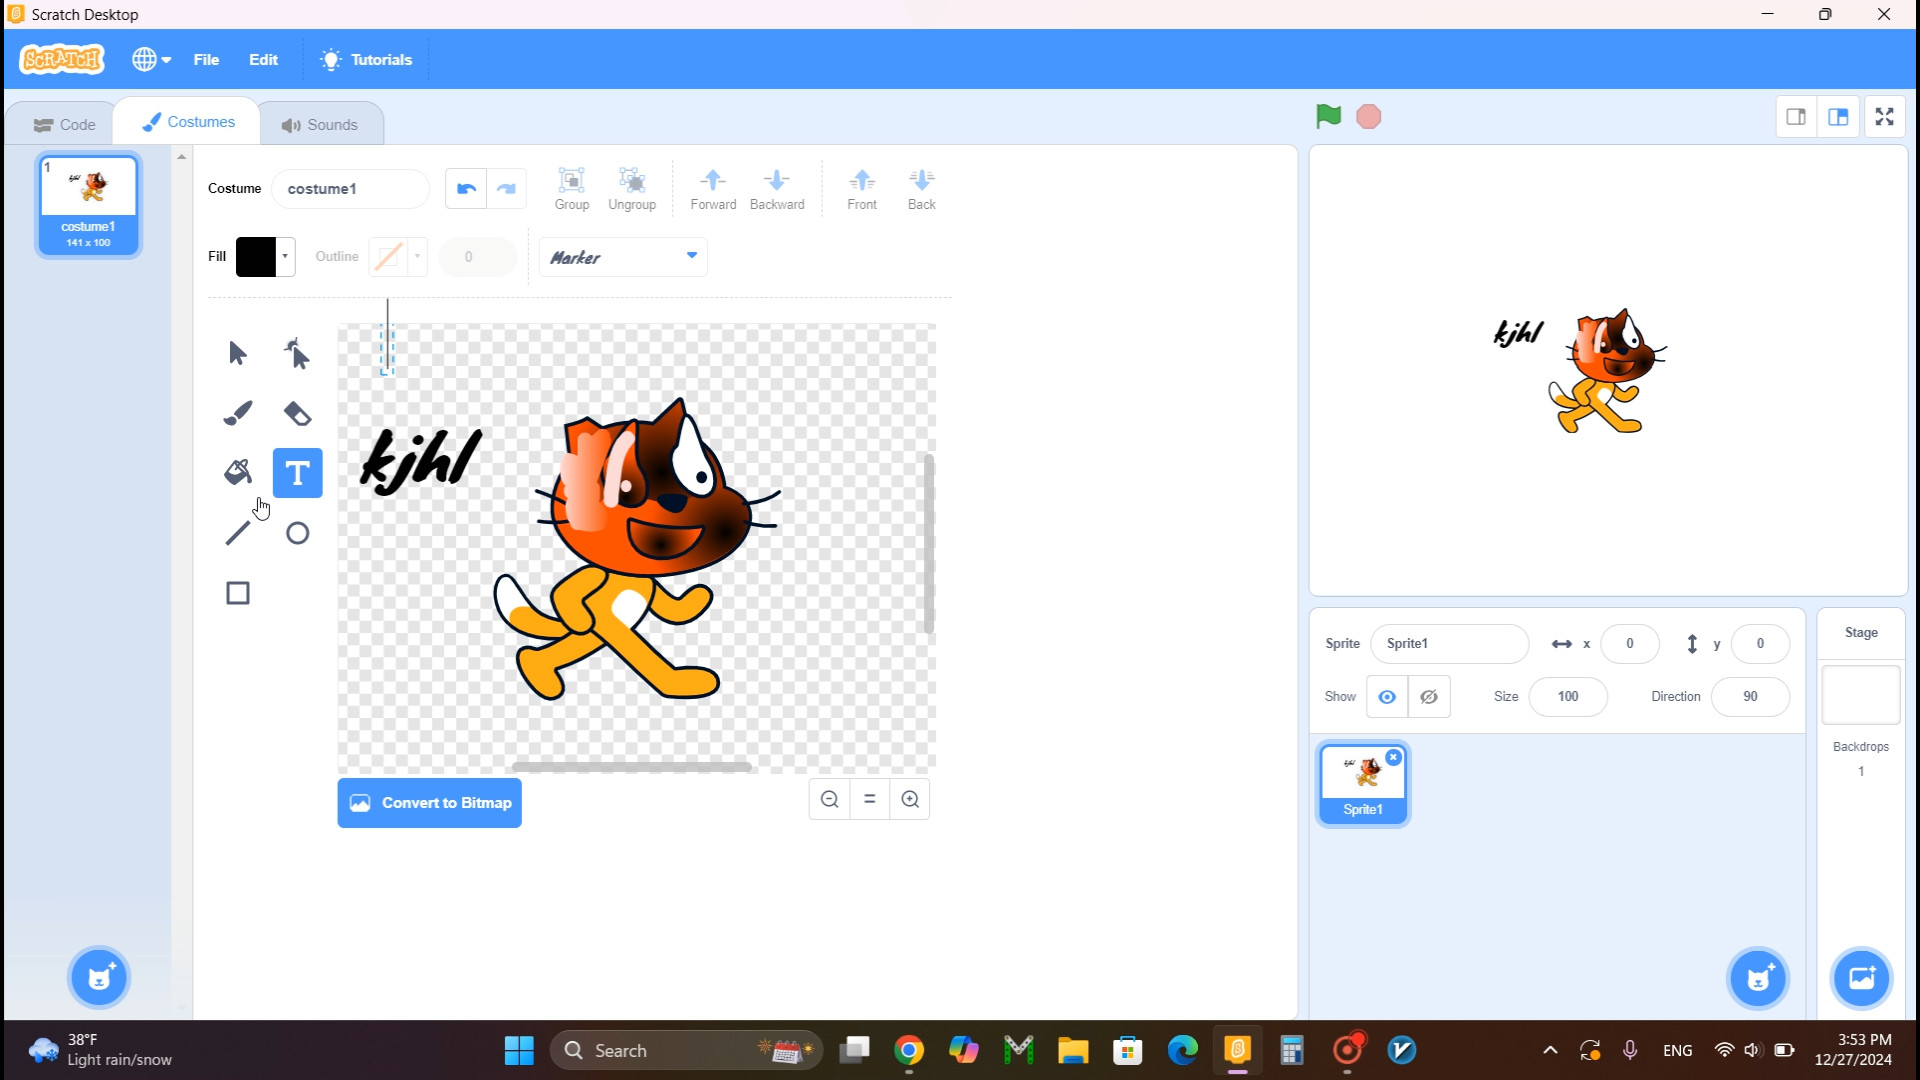Click the Undo arrow
The height and width of the screenshot is (1080, 1920).
(x=466, y=188)
